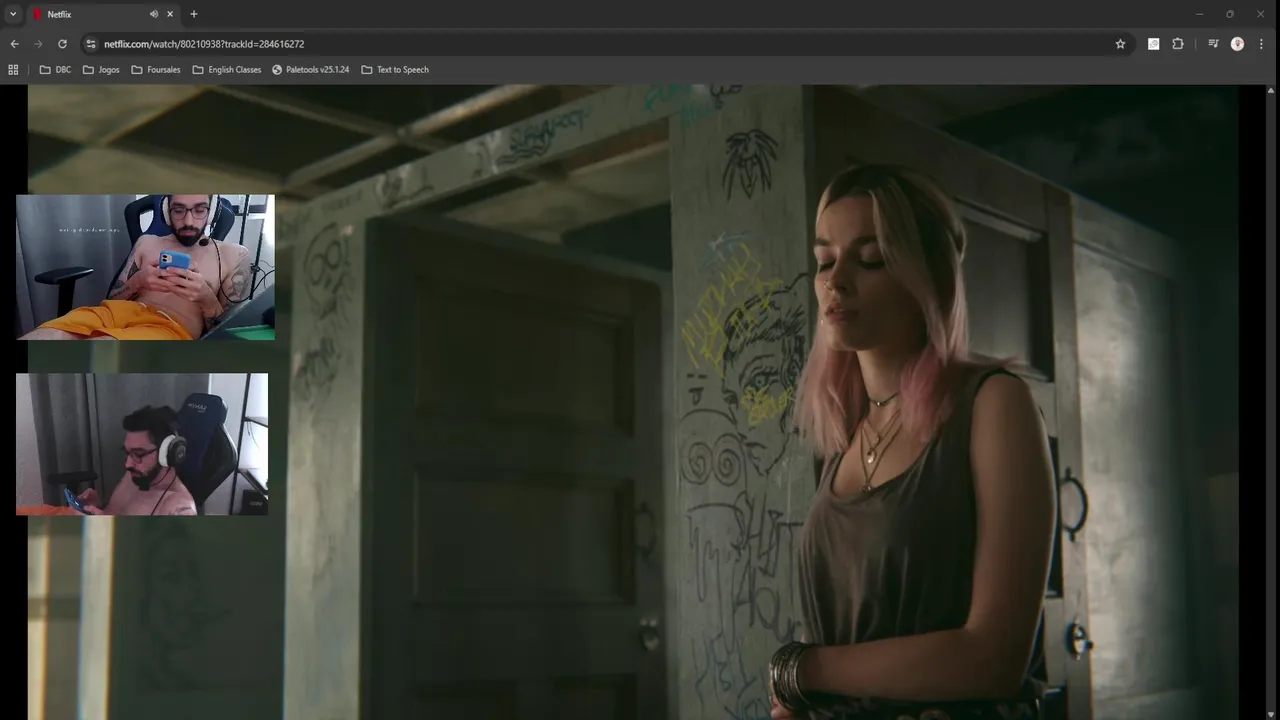Open the Extensions puzzle menu
The width and height of the screenshot is (1280, 720).
coord(1178,44)
